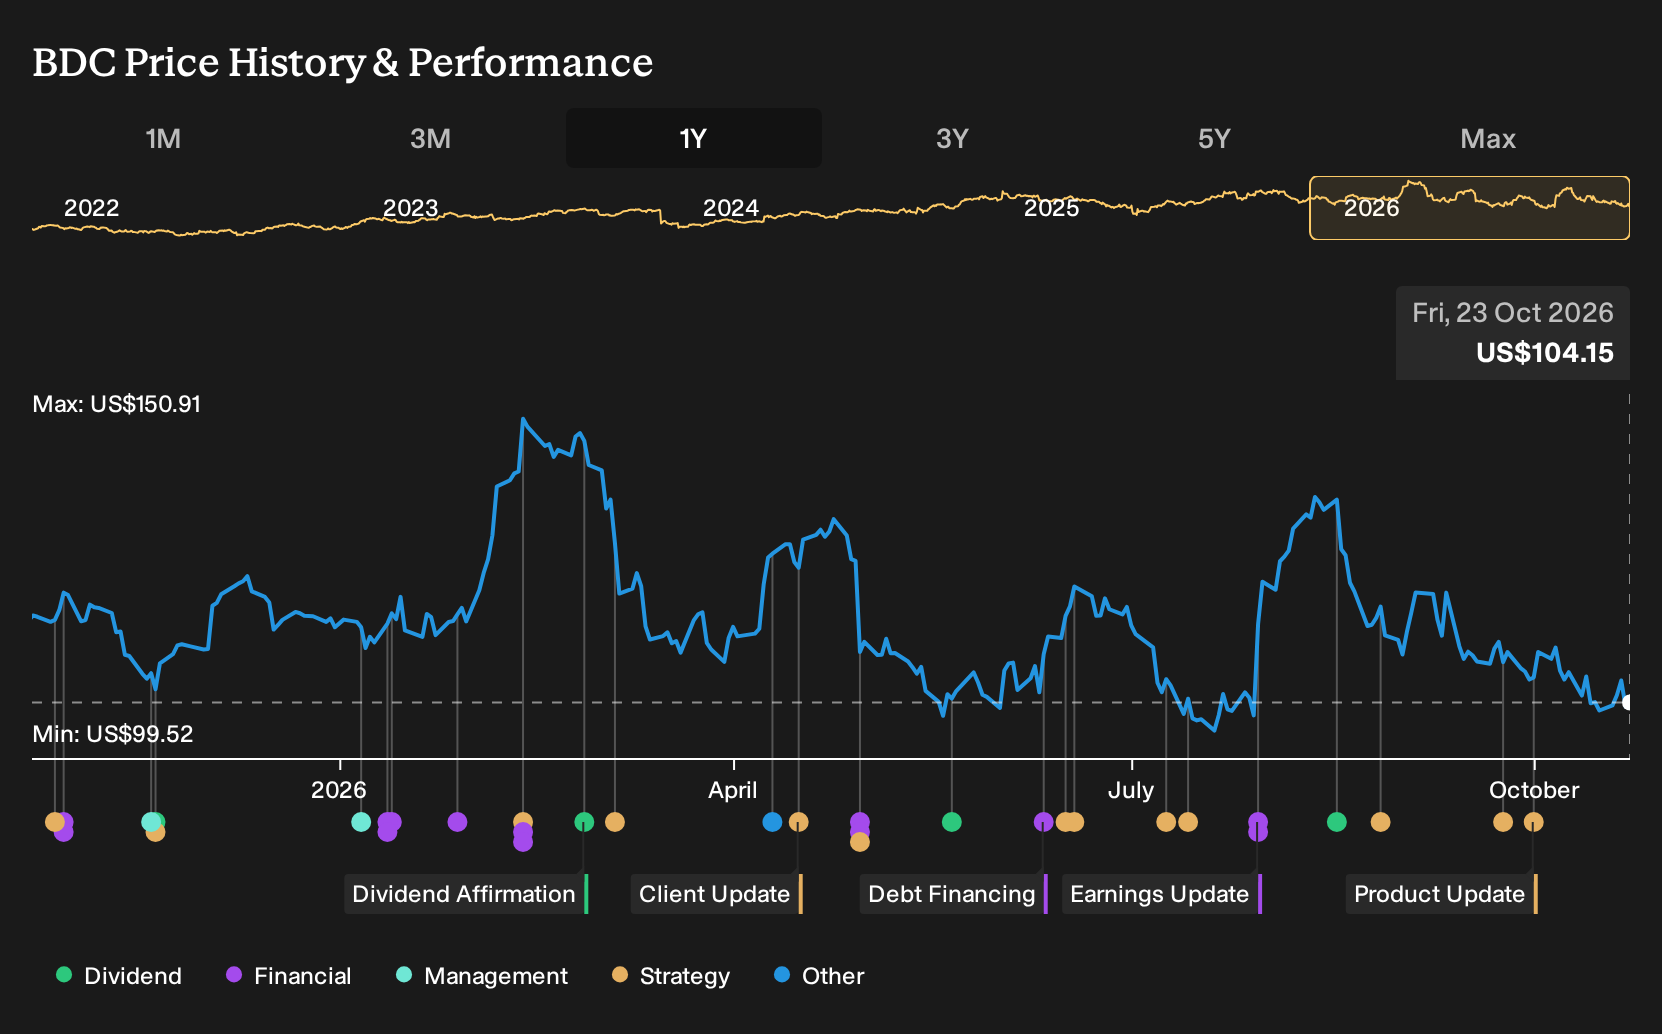
Task: Toggle the Financial legend label
Action: point(303,976)
